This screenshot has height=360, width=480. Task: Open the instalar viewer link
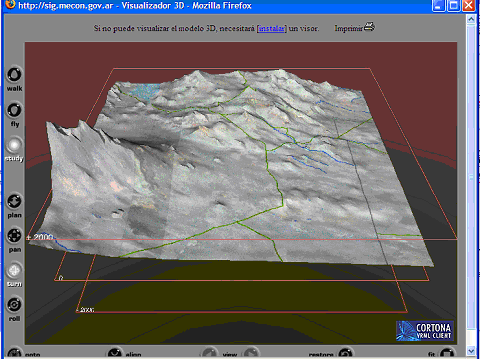tap(272, 28)
